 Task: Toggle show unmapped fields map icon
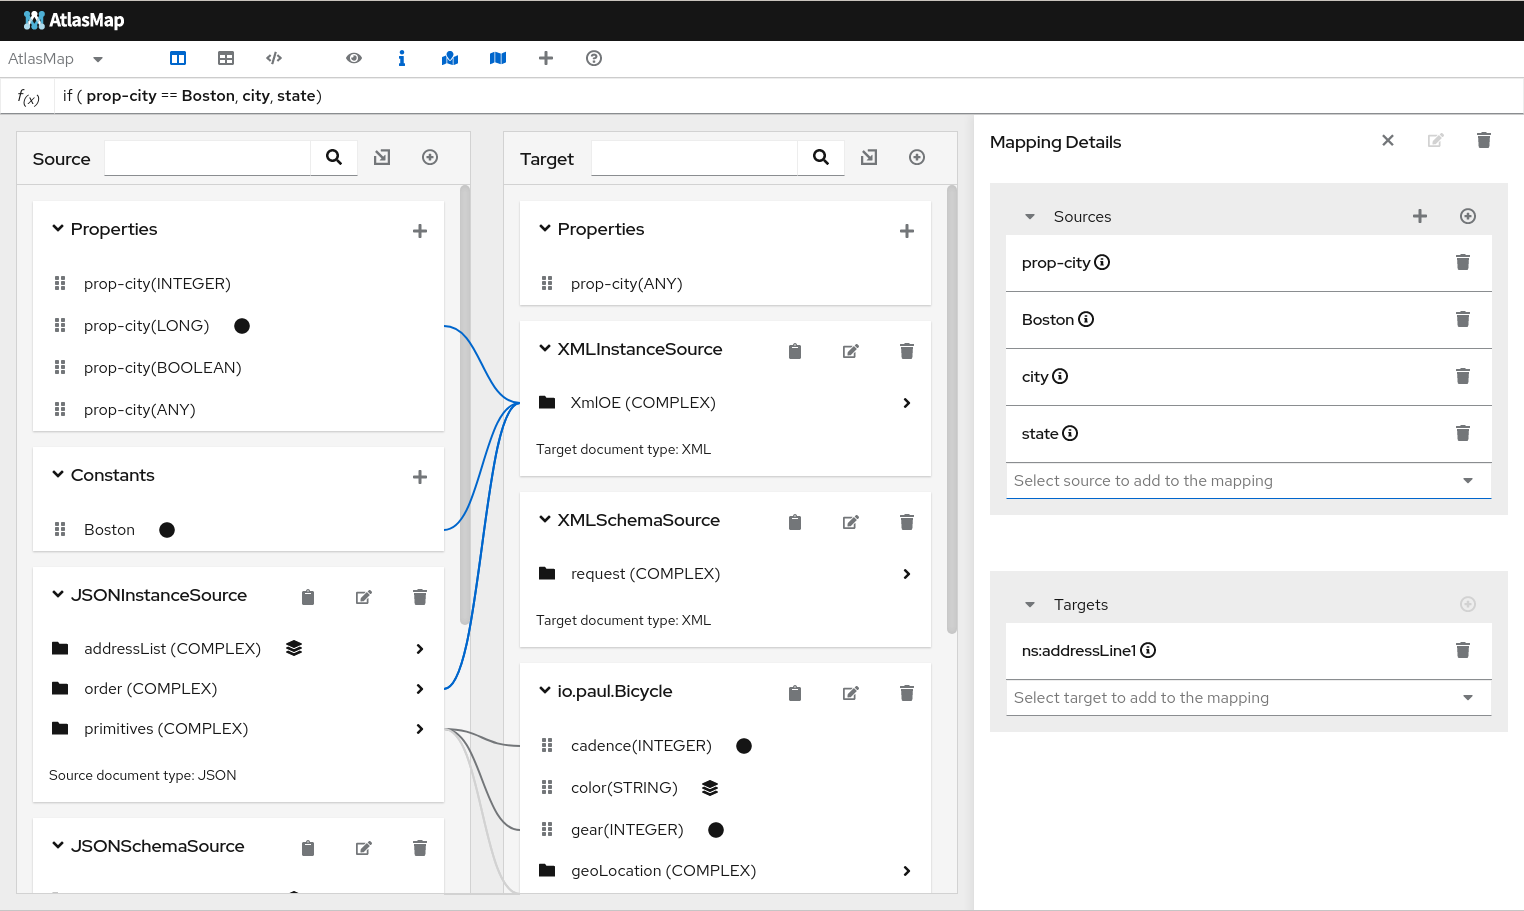498,58
